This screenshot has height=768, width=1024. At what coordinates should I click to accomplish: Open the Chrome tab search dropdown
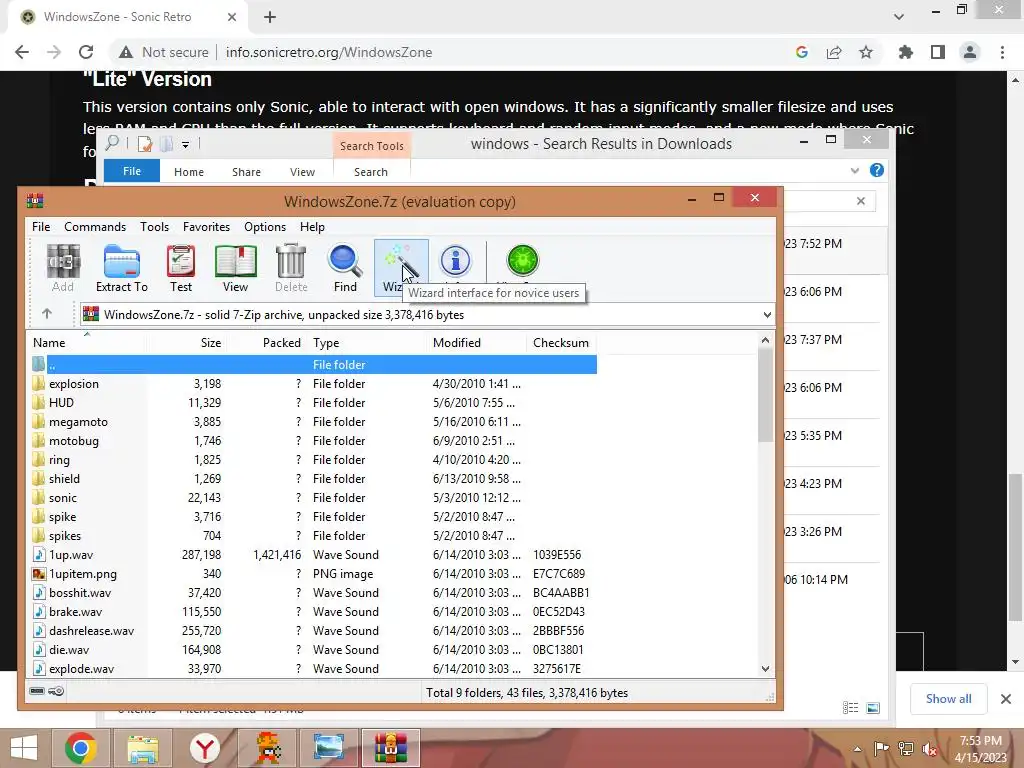click(899, 17)
